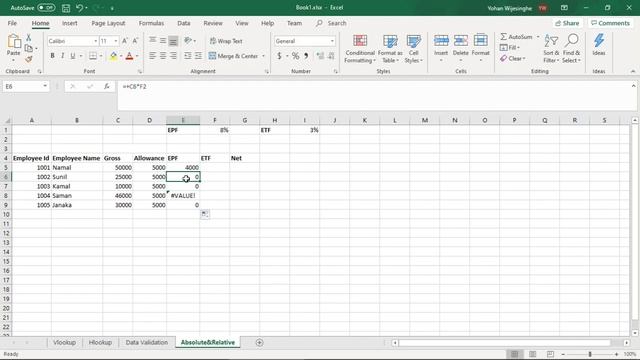Image resolution: width=640 pixels, height=360 pixels.
Task: Open the font size dropdown
Action: 116,41
